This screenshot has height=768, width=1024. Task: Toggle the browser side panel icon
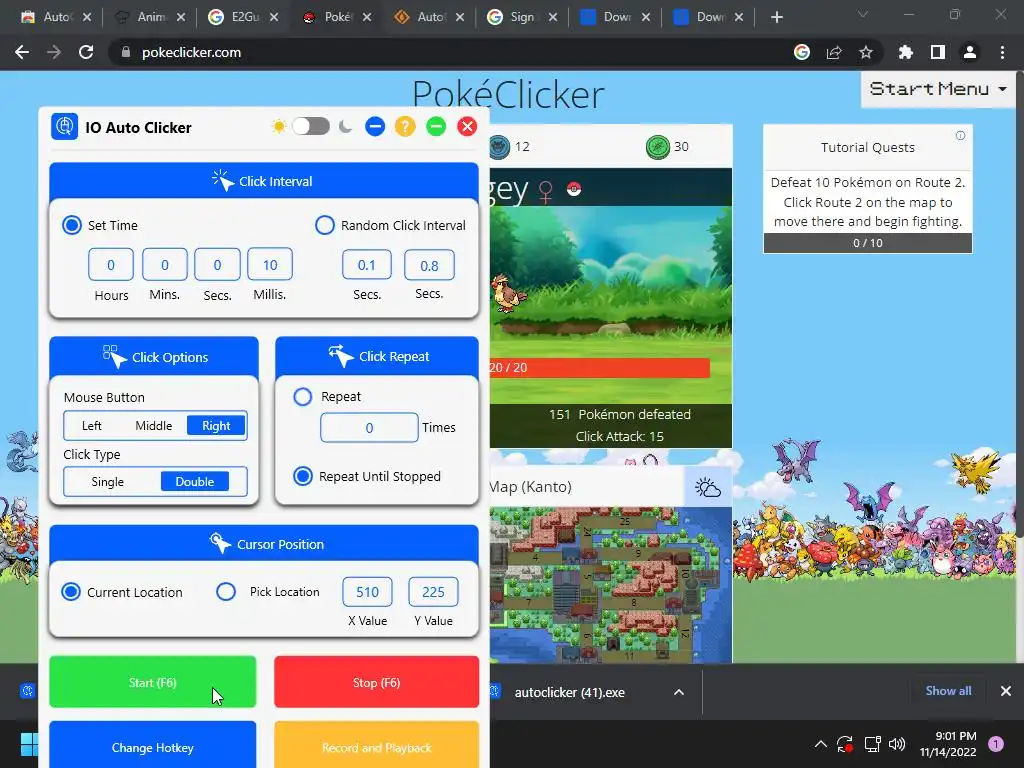(x=938, y=52)
